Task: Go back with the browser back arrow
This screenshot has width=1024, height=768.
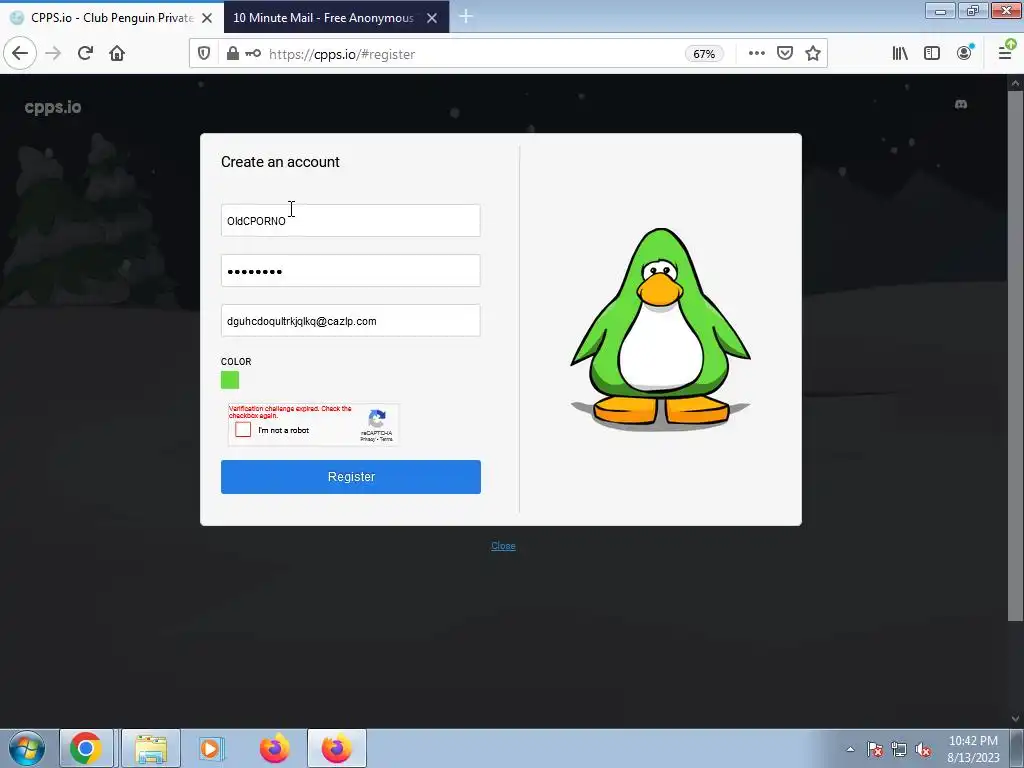Action: 20,53
